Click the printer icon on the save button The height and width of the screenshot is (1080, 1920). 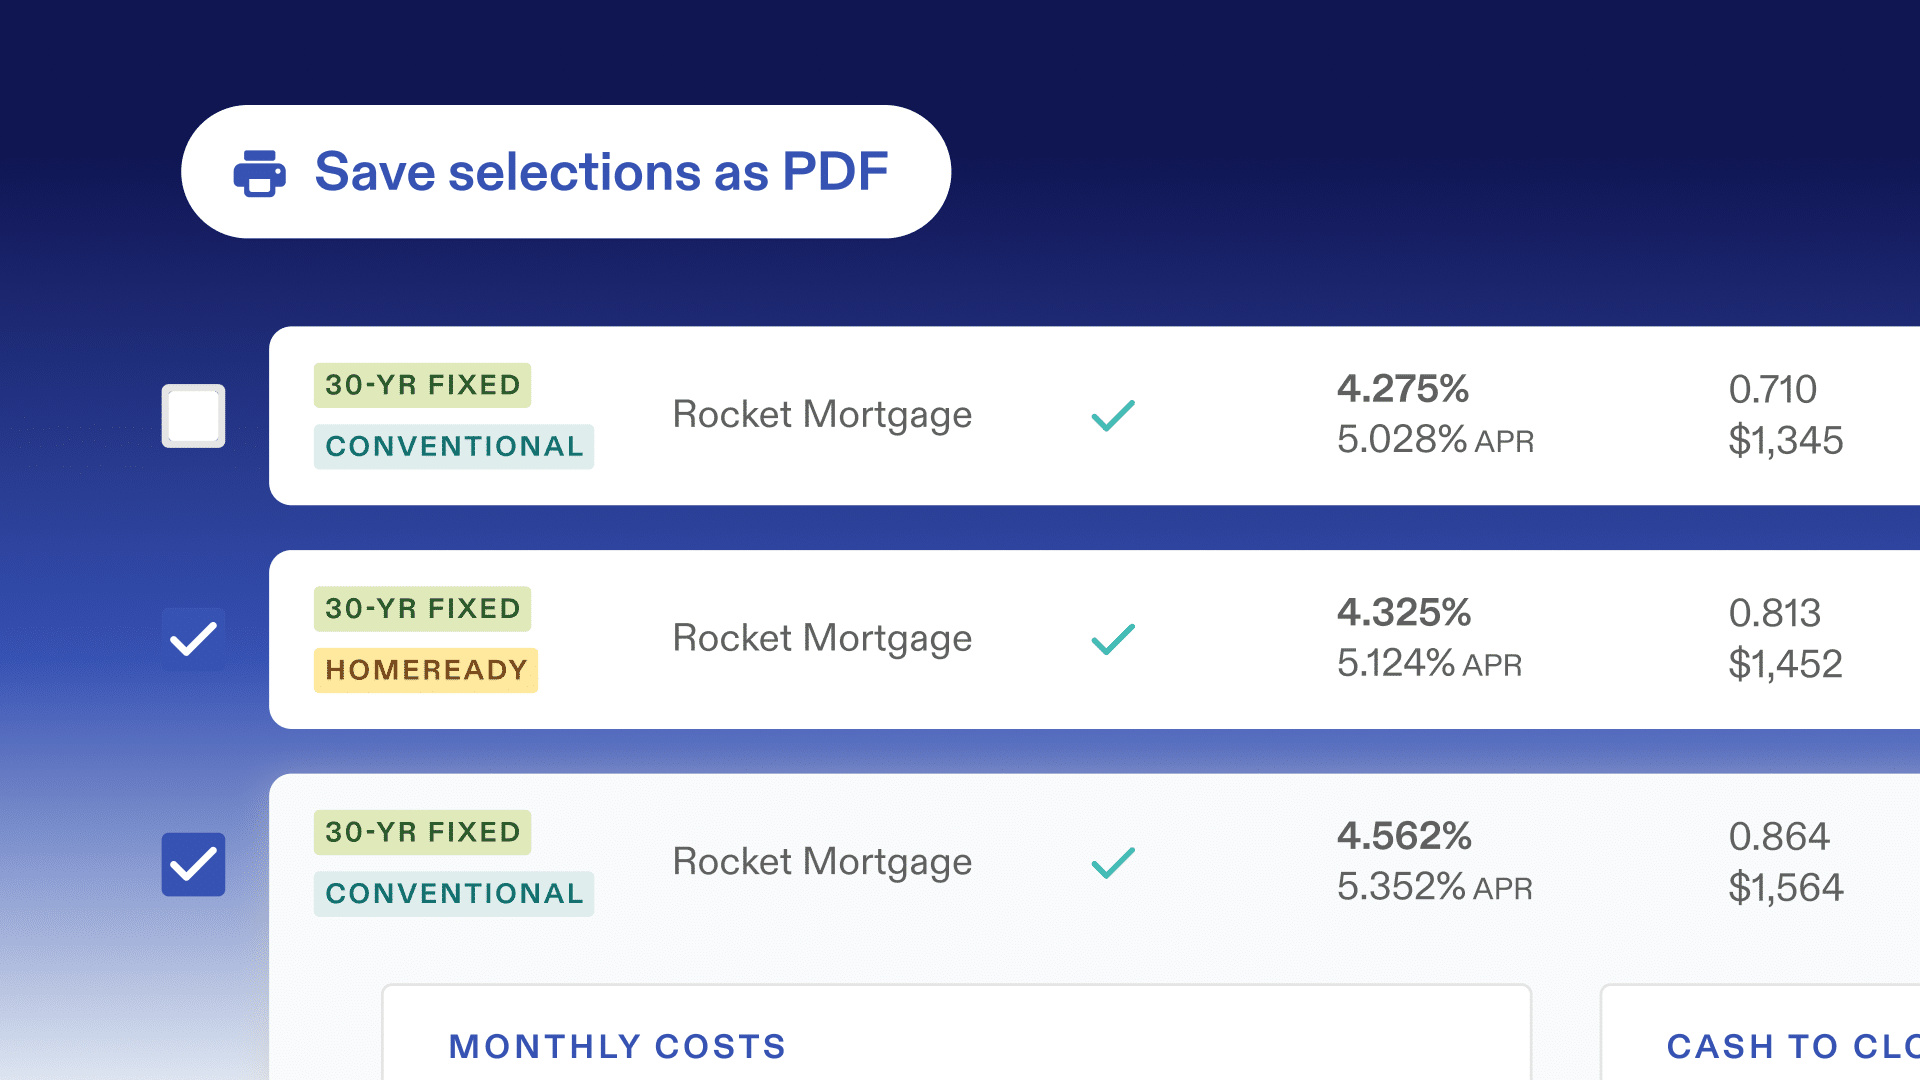coord(259,173)
